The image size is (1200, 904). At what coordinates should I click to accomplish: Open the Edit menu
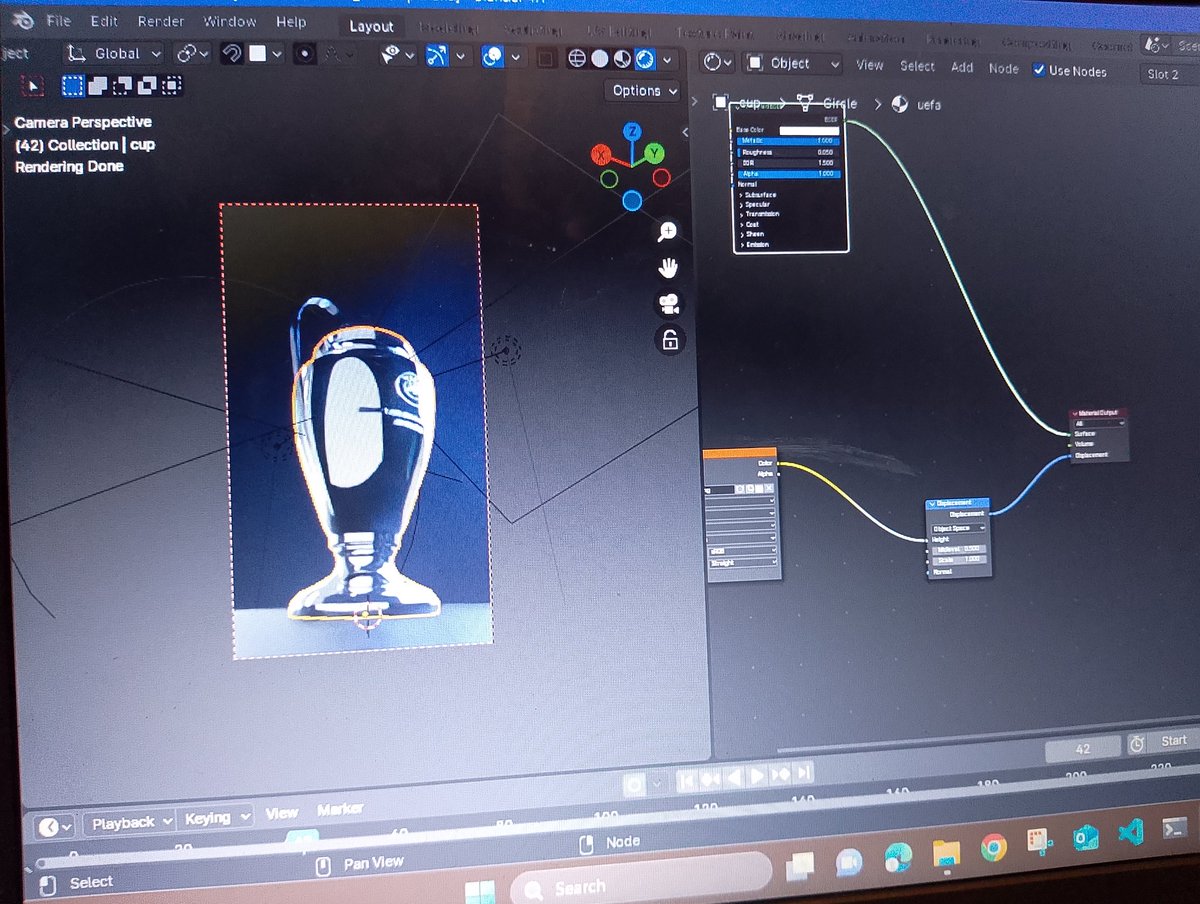[104, 21]
